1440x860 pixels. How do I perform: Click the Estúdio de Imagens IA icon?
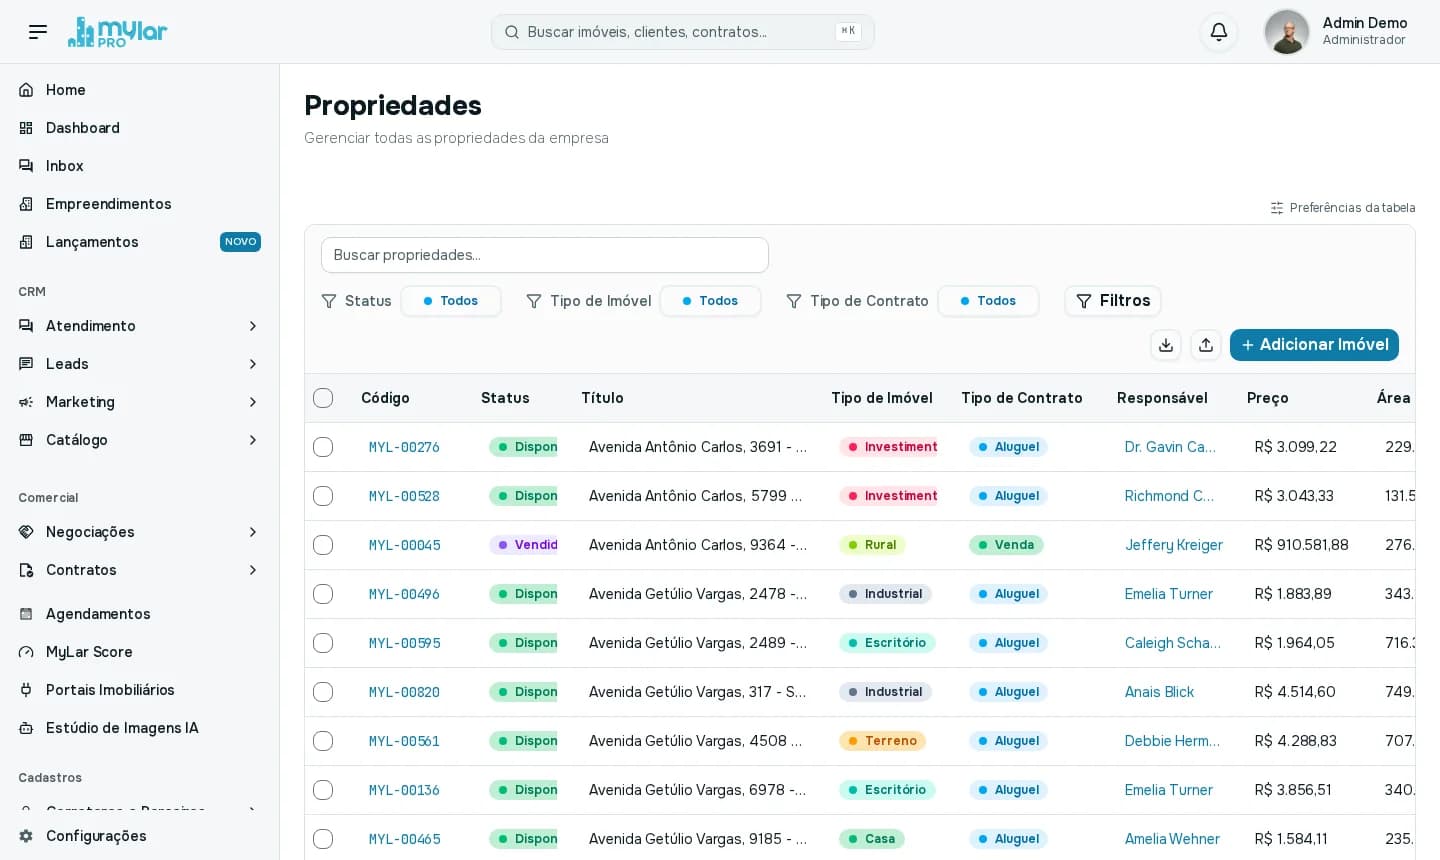[26, 728]
